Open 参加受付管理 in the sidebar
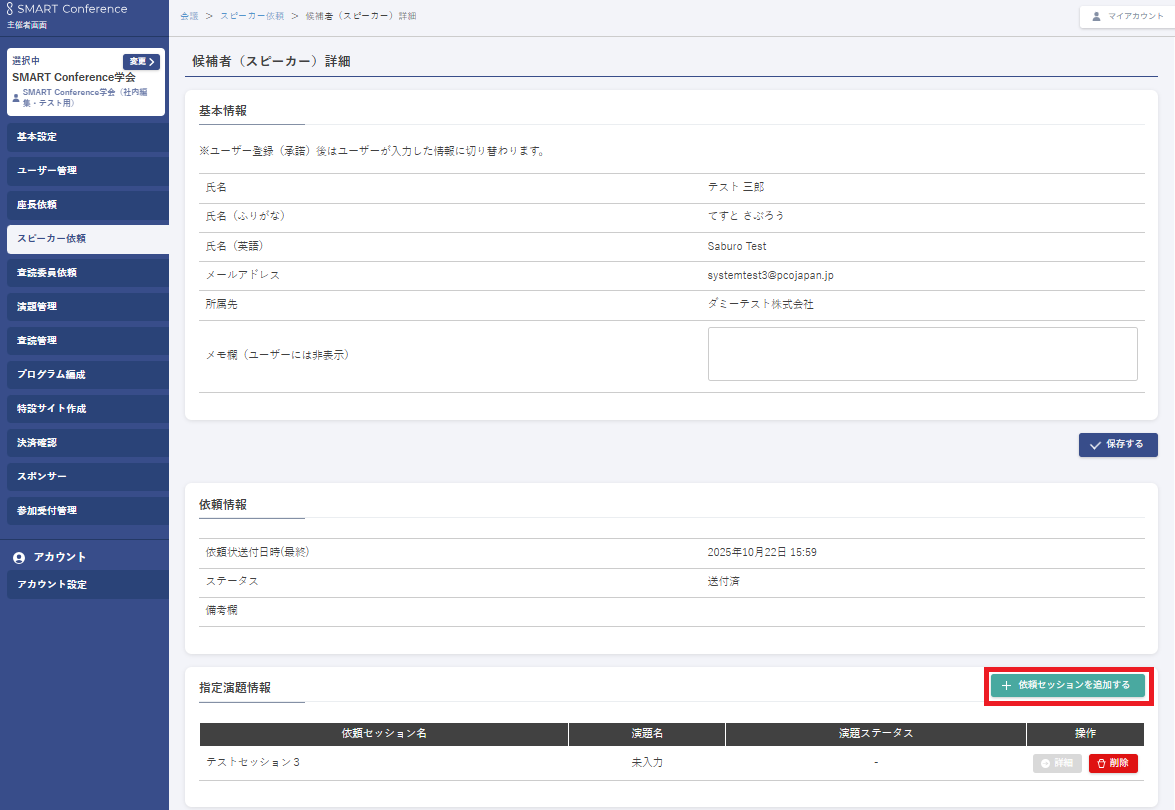 (x=85, y=510)
